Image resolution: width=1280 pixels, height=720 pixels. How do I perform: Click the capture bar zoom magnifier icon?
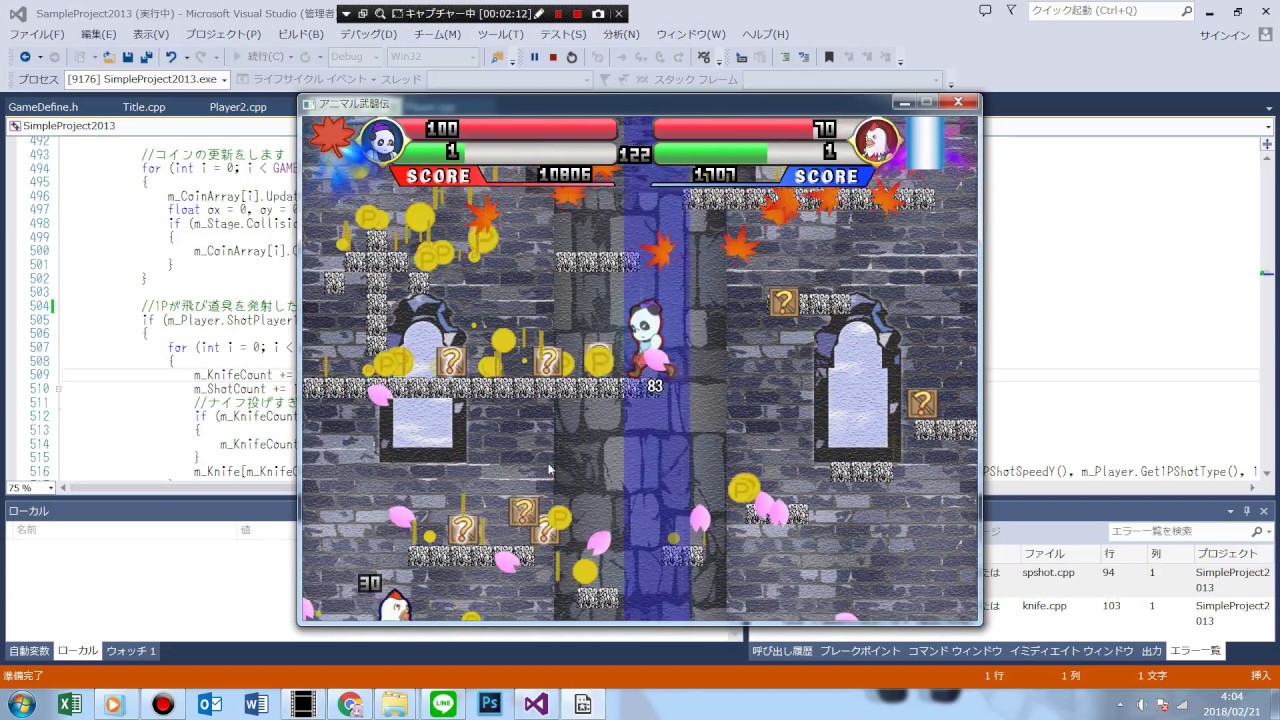click(381, 14)
